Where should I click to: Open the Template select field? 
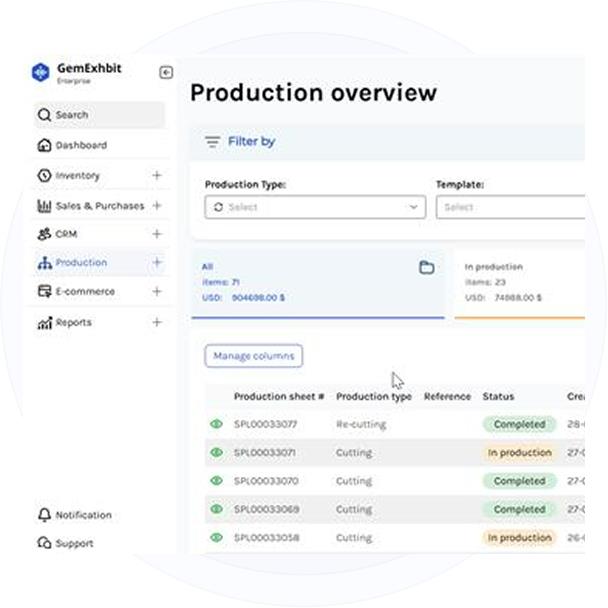click(510, 207)
